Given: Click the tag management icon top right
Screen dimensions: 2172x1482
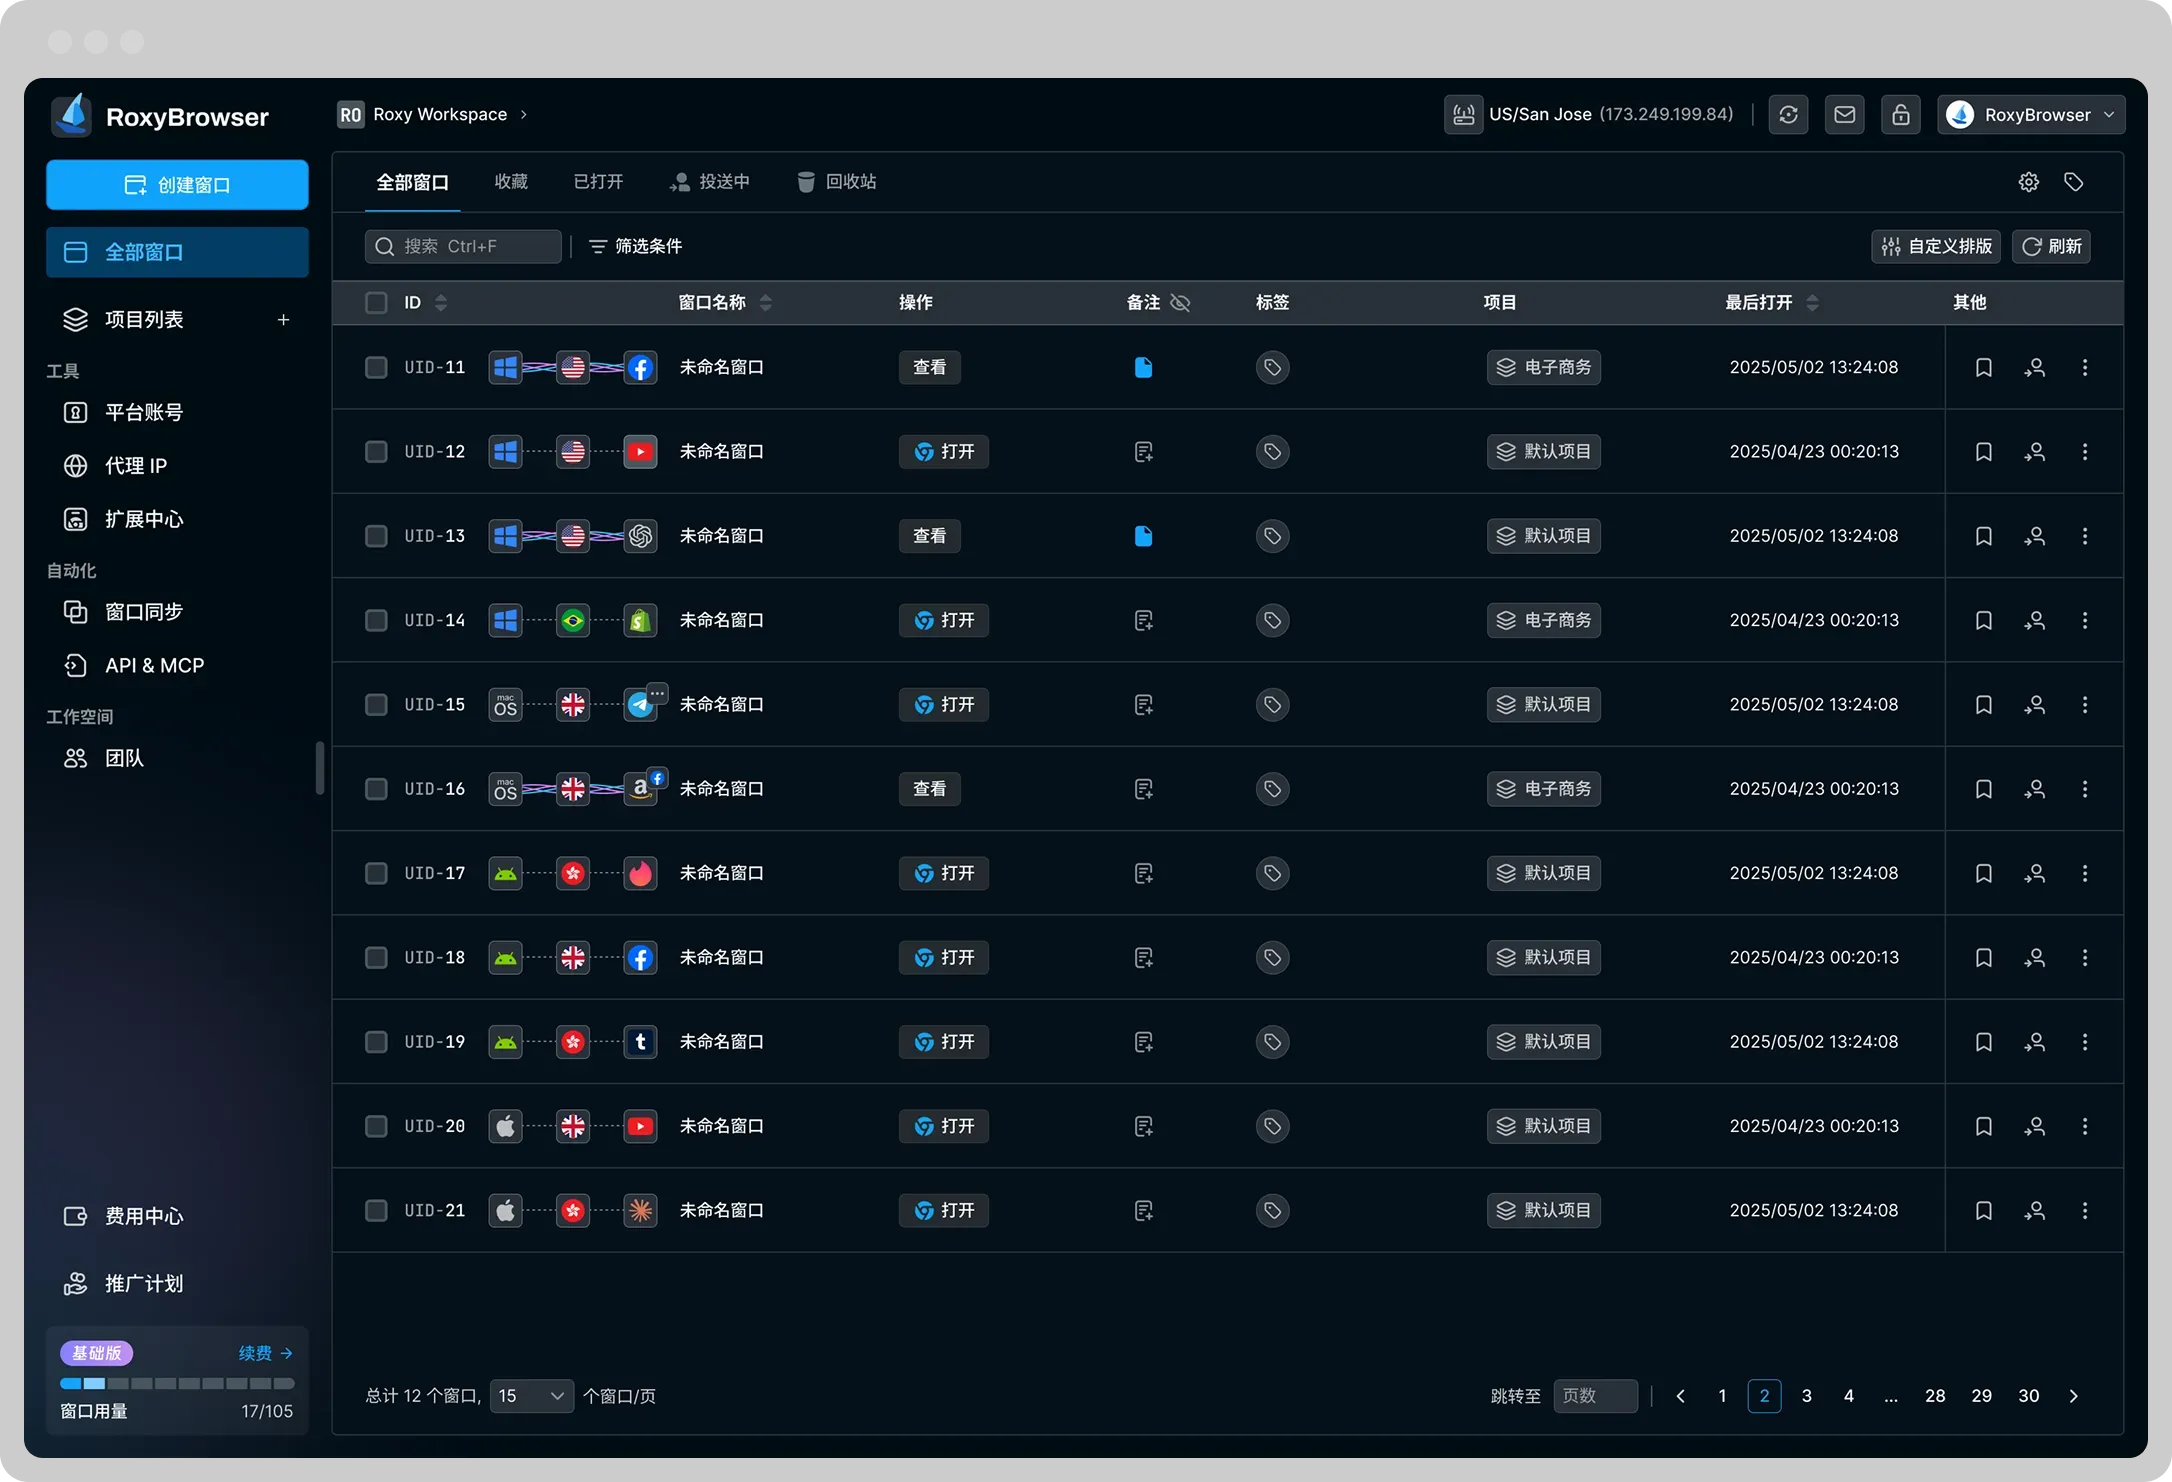Looking at the screenshot, I should (x=2074, y=182).
